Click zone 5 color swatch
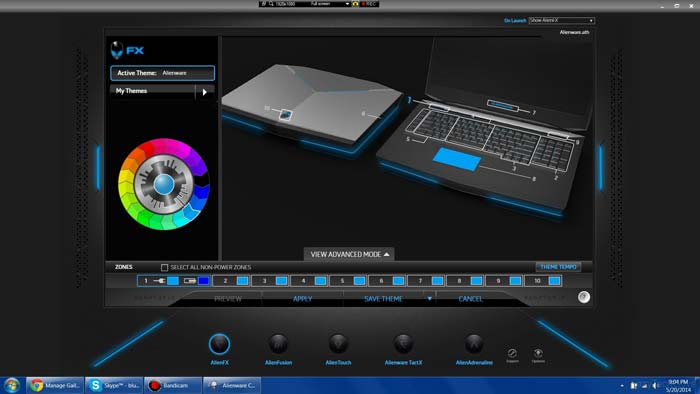 coord(359,281)
